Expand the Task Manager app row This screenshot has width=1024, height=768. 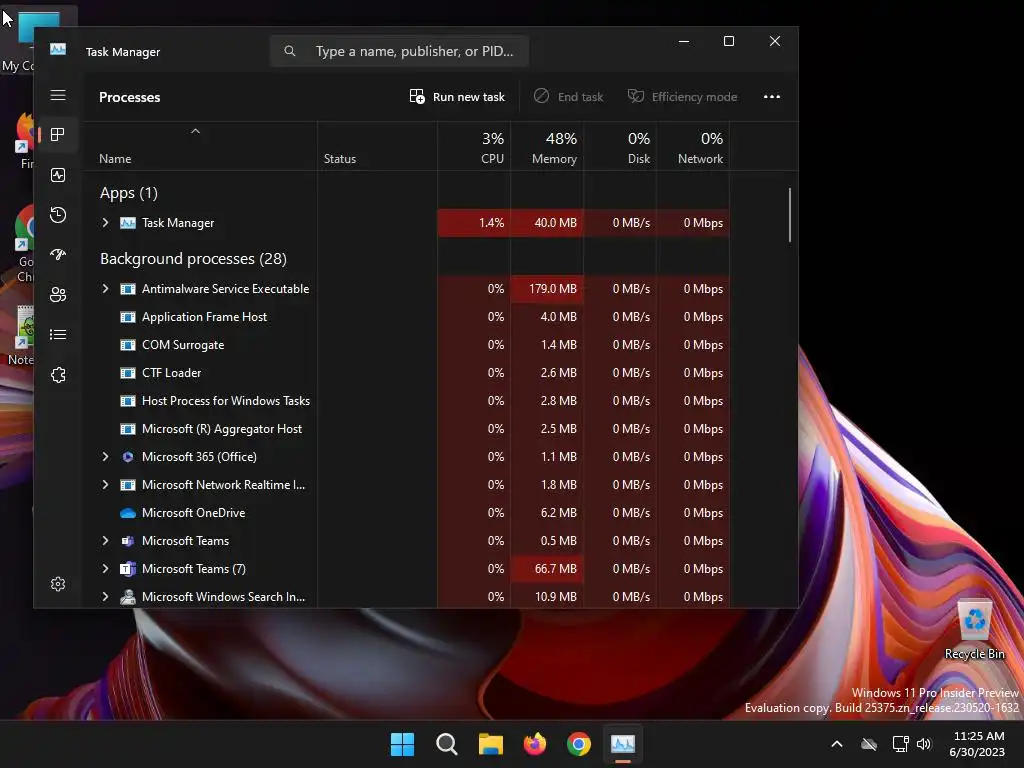[105, 223]
